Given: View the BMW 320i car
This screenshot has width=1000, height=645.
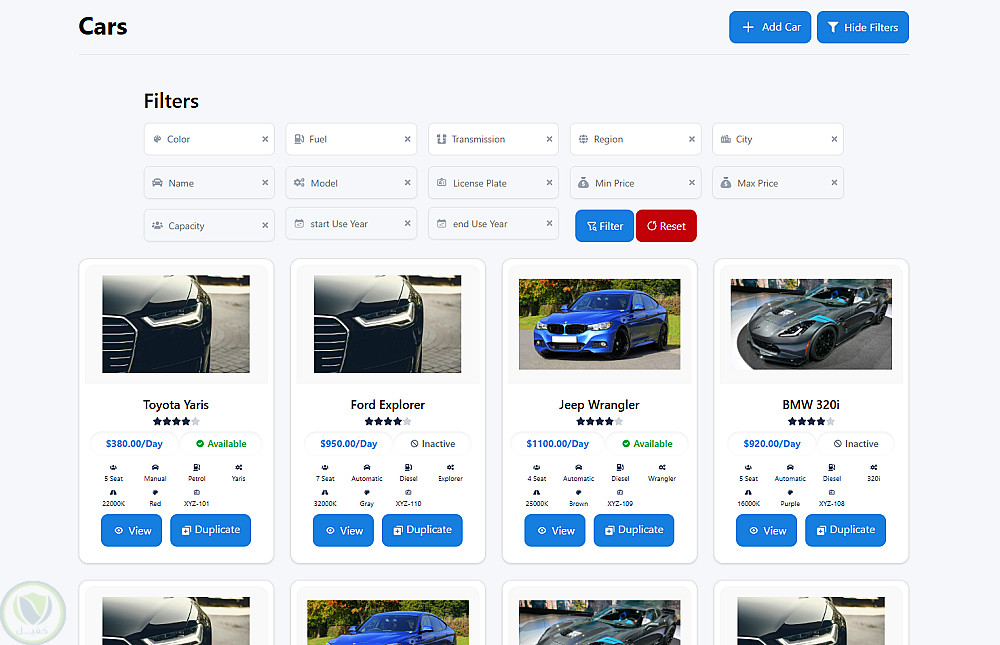Looking at the screenshot, I should pos(767,531).
